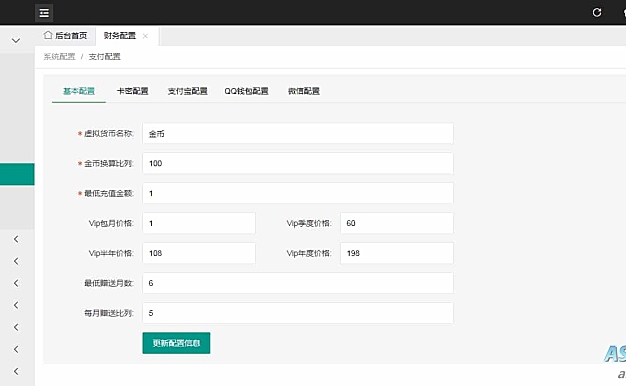626x386 pixels.
Task: Click the refresh icon in top bar
Action: 597,12
